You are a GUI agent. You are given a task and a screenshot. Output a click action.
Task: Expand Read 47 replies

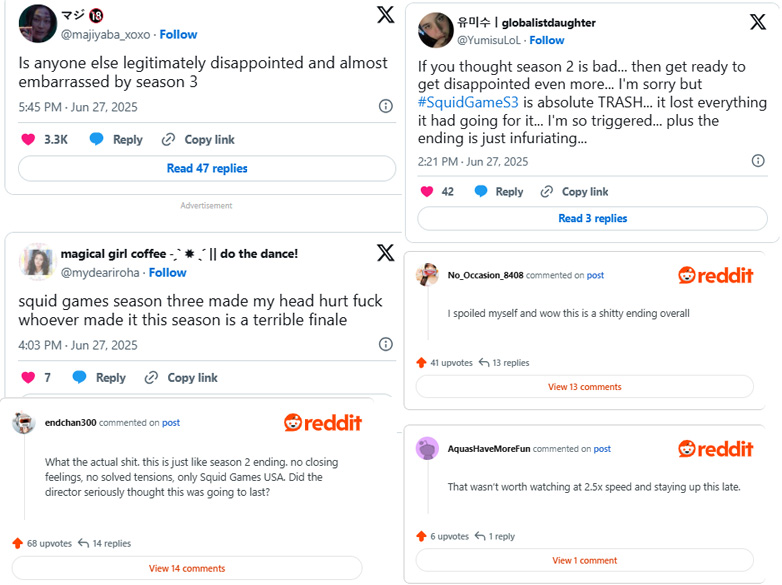pyautogui.click(x=207, y=168)
